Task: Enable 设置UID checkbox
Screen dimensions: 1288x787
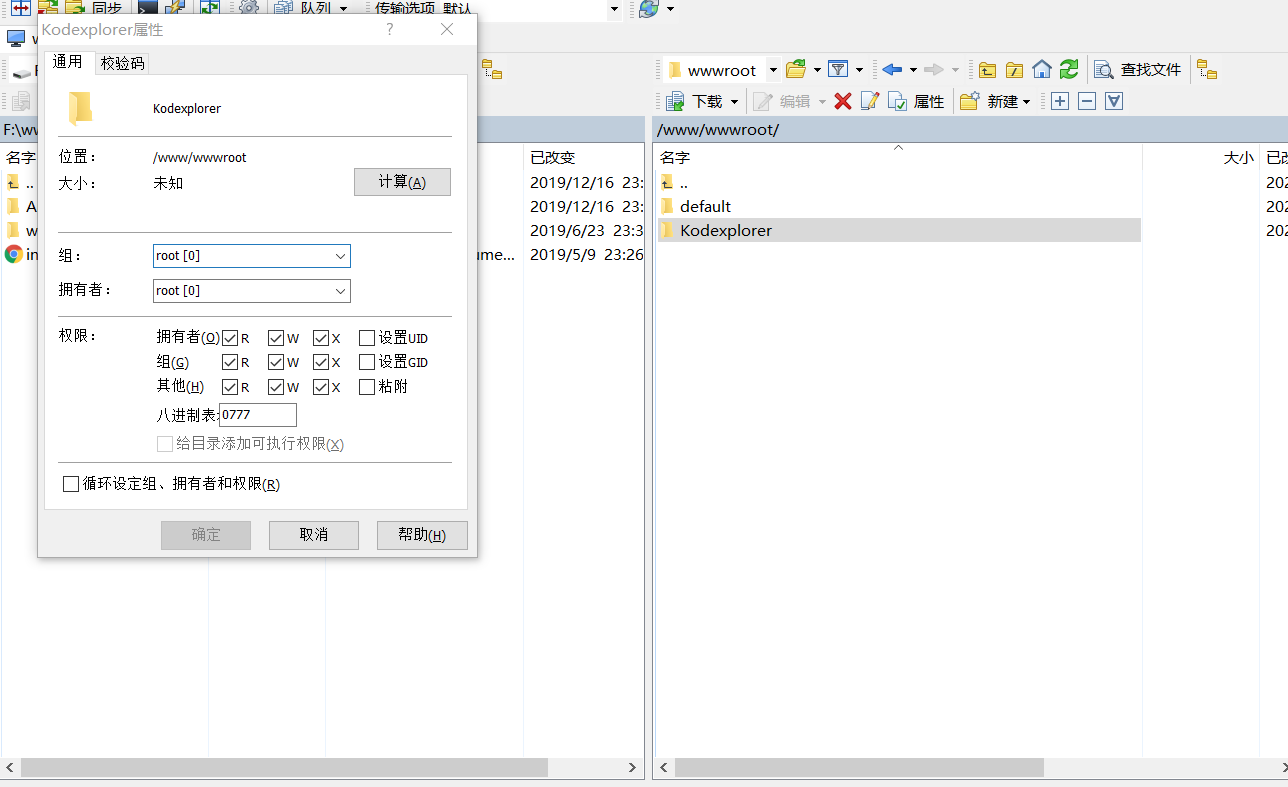Action: [367, 338]
